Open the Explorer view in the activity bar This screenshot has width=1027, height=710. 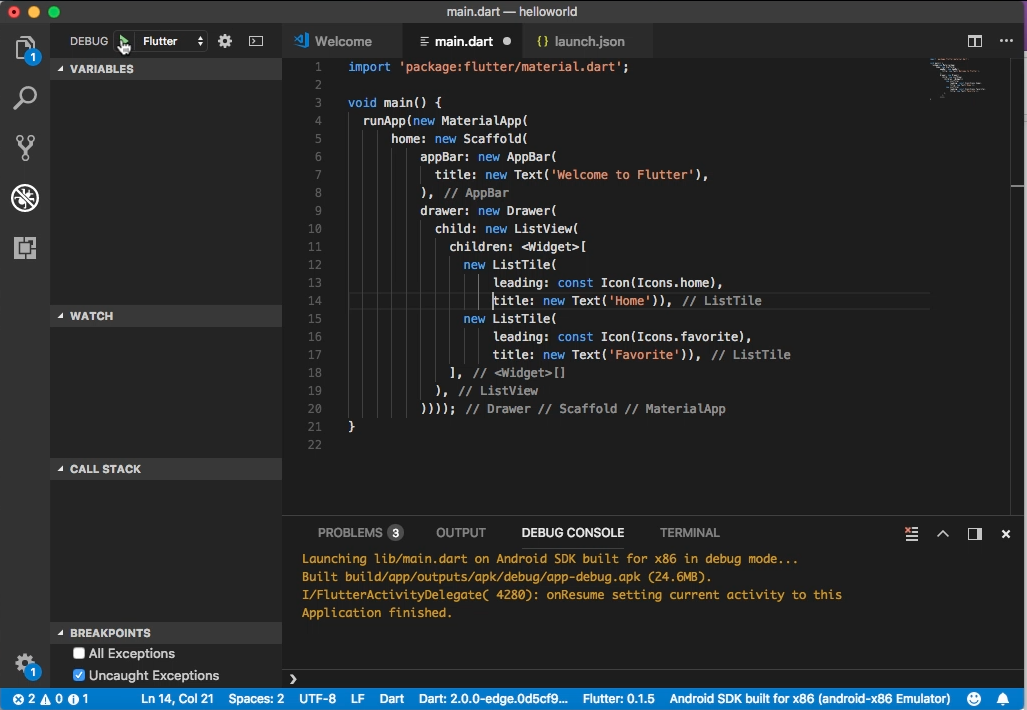point(25,48)
